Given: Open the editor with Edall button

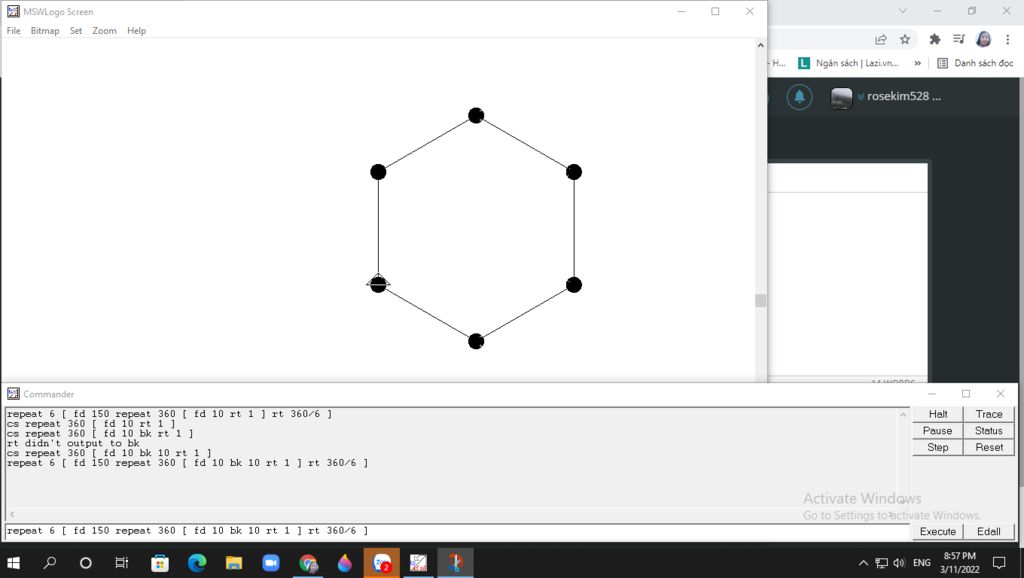Looking at the screenshot, I should (989, 532).
